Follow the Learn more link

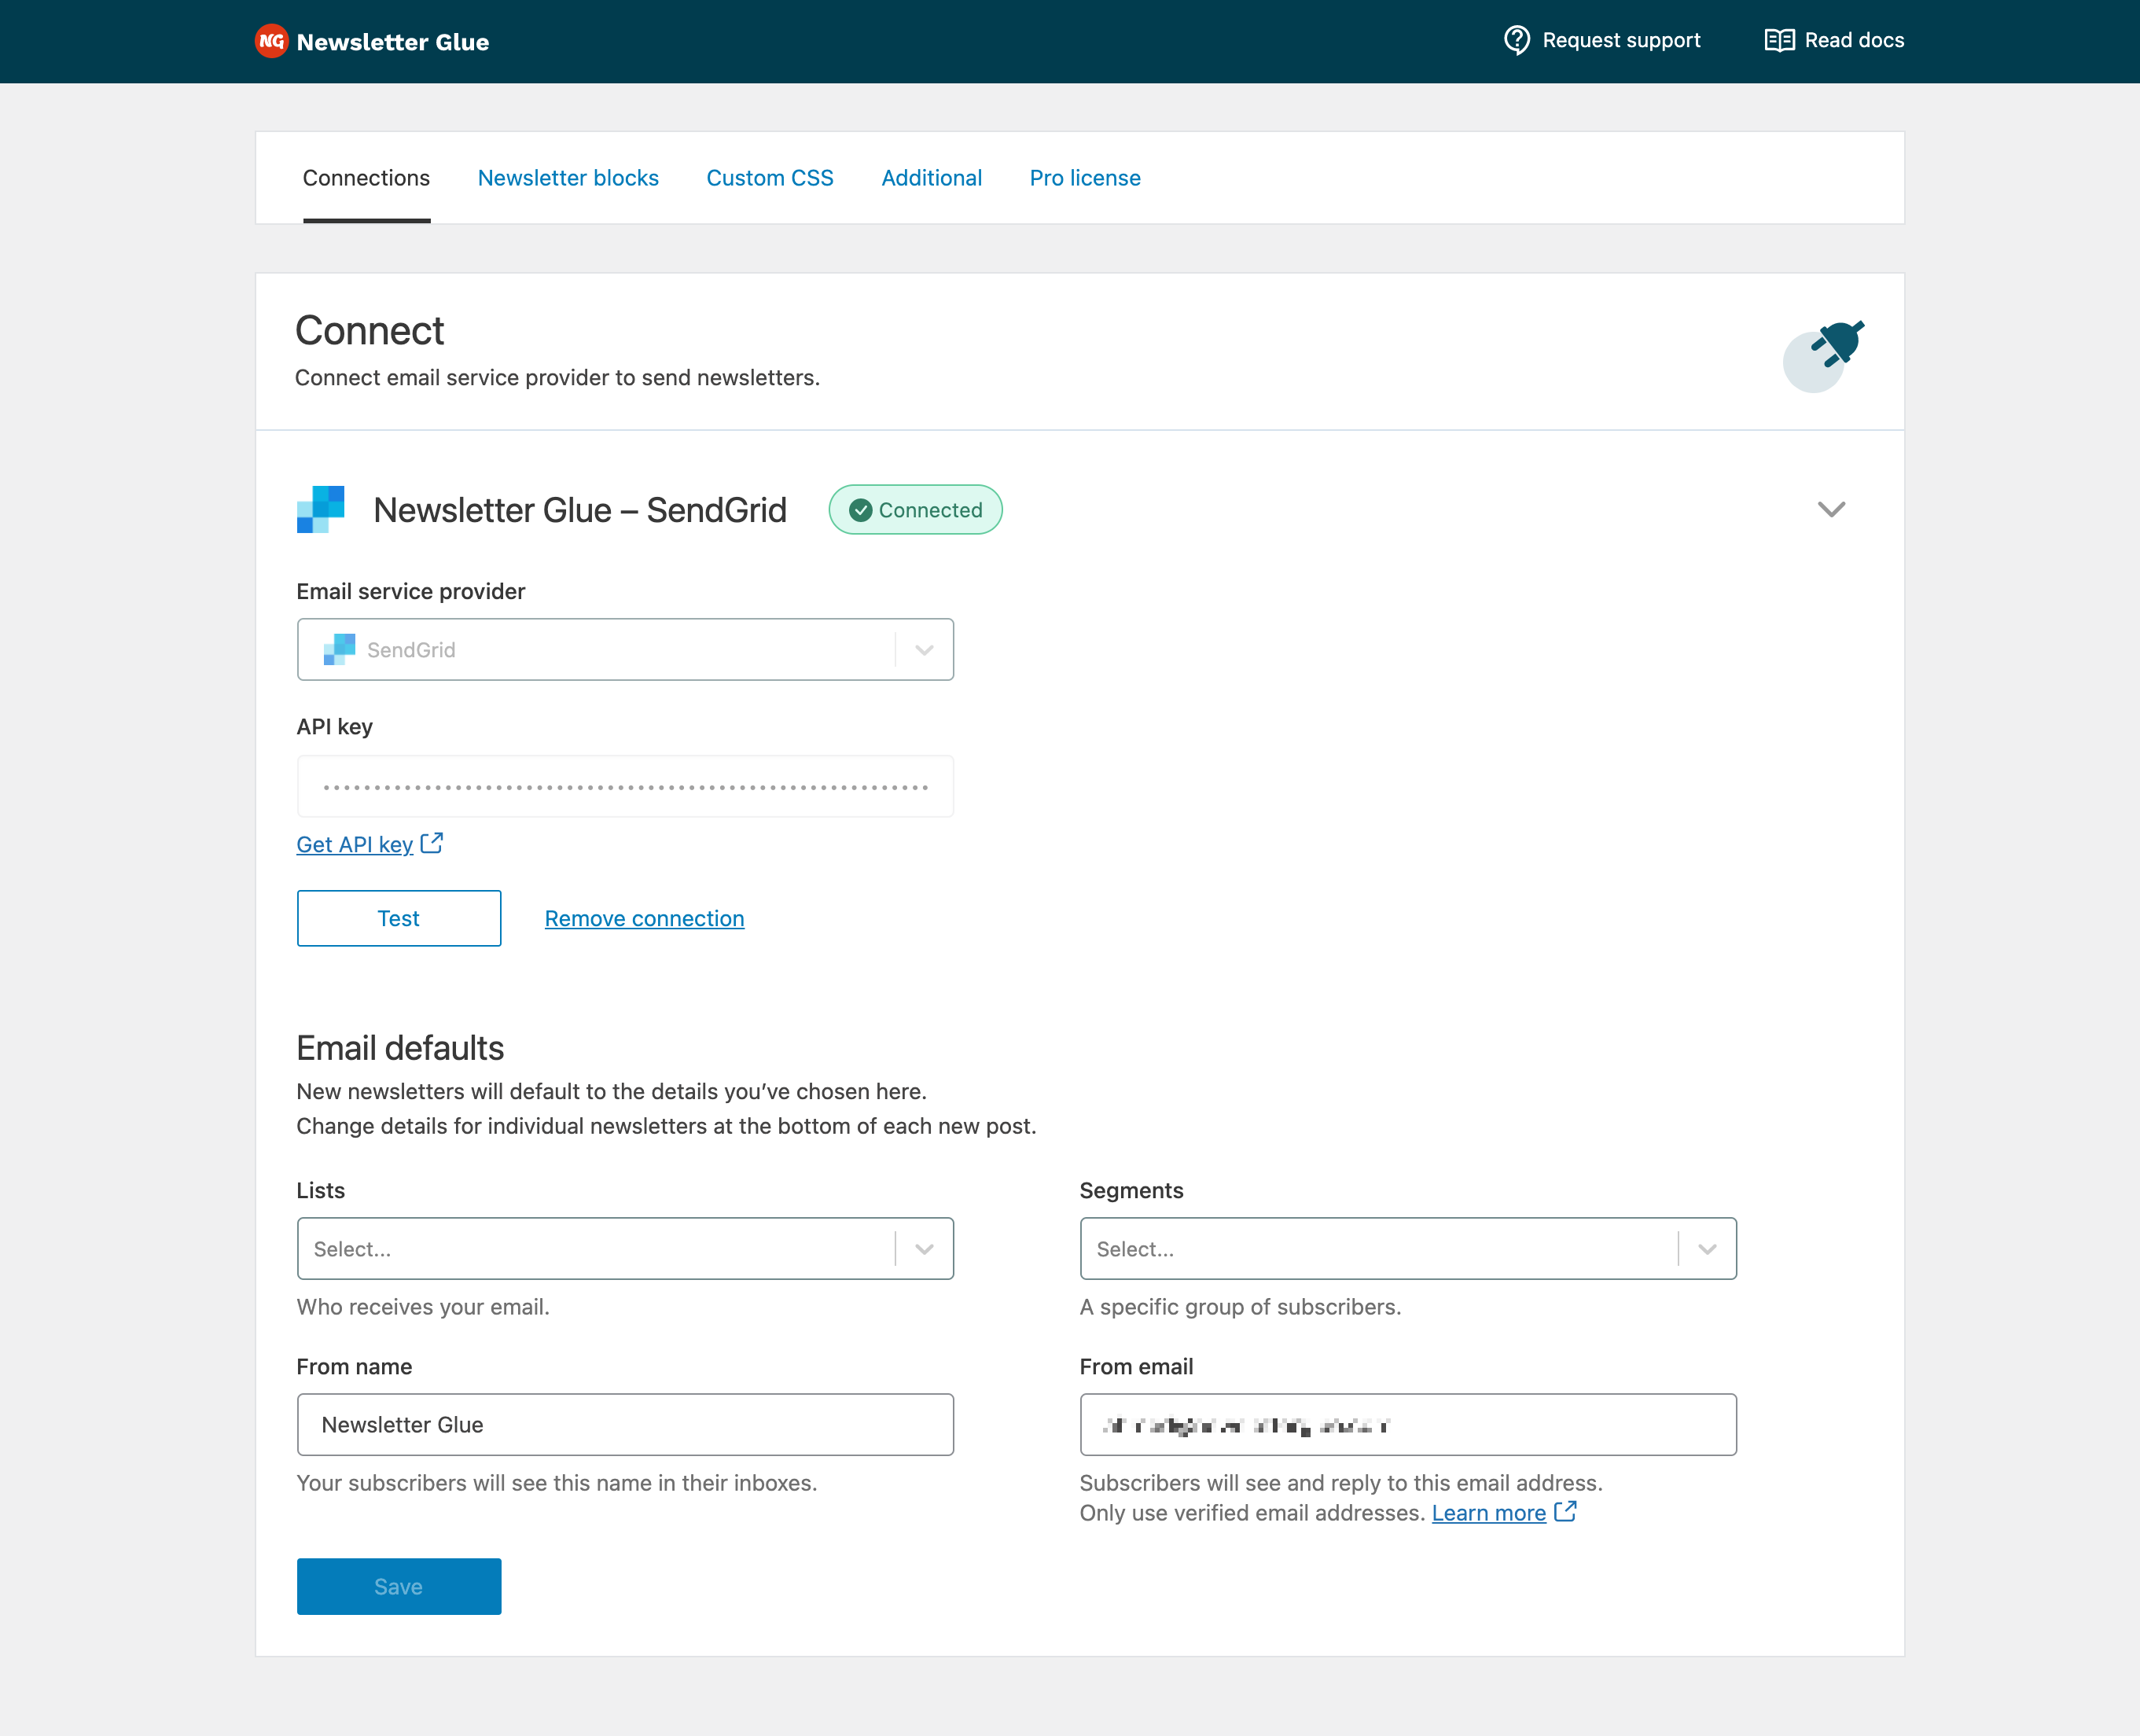[1489, 1512]
